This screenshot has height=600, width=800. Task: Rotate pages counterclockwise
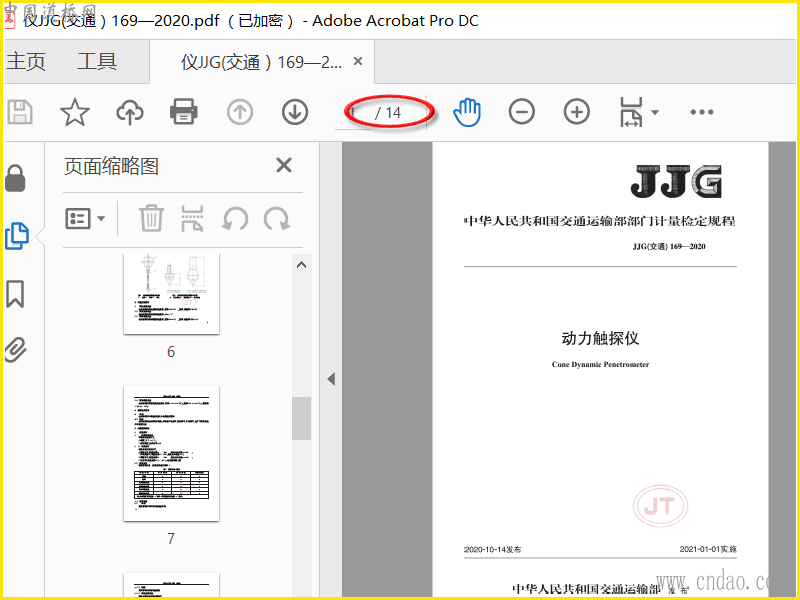235,219
